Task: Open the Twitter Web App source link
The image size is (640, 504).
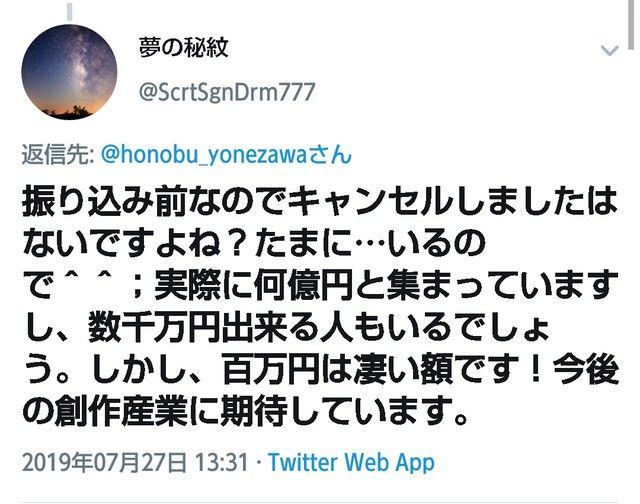Action: click(x=351, y=462)
